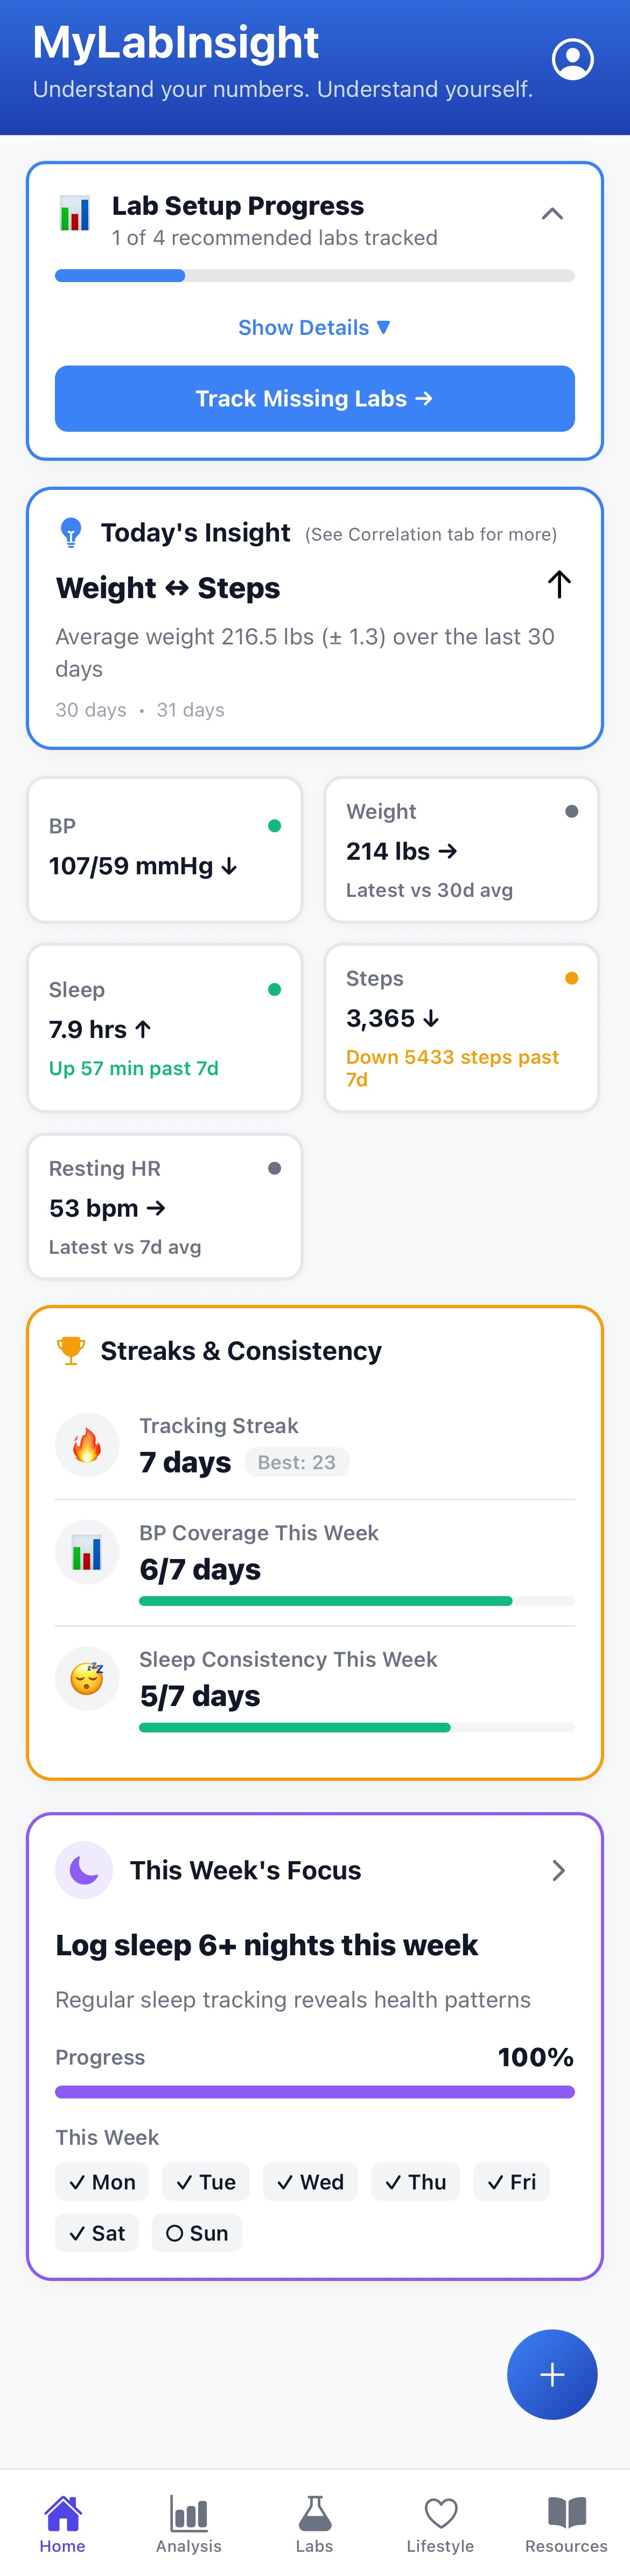Collapse the Lab Setup Progress card chevron
The image size is (630, 2576).
pyautogui.click(x=552, y=213)
